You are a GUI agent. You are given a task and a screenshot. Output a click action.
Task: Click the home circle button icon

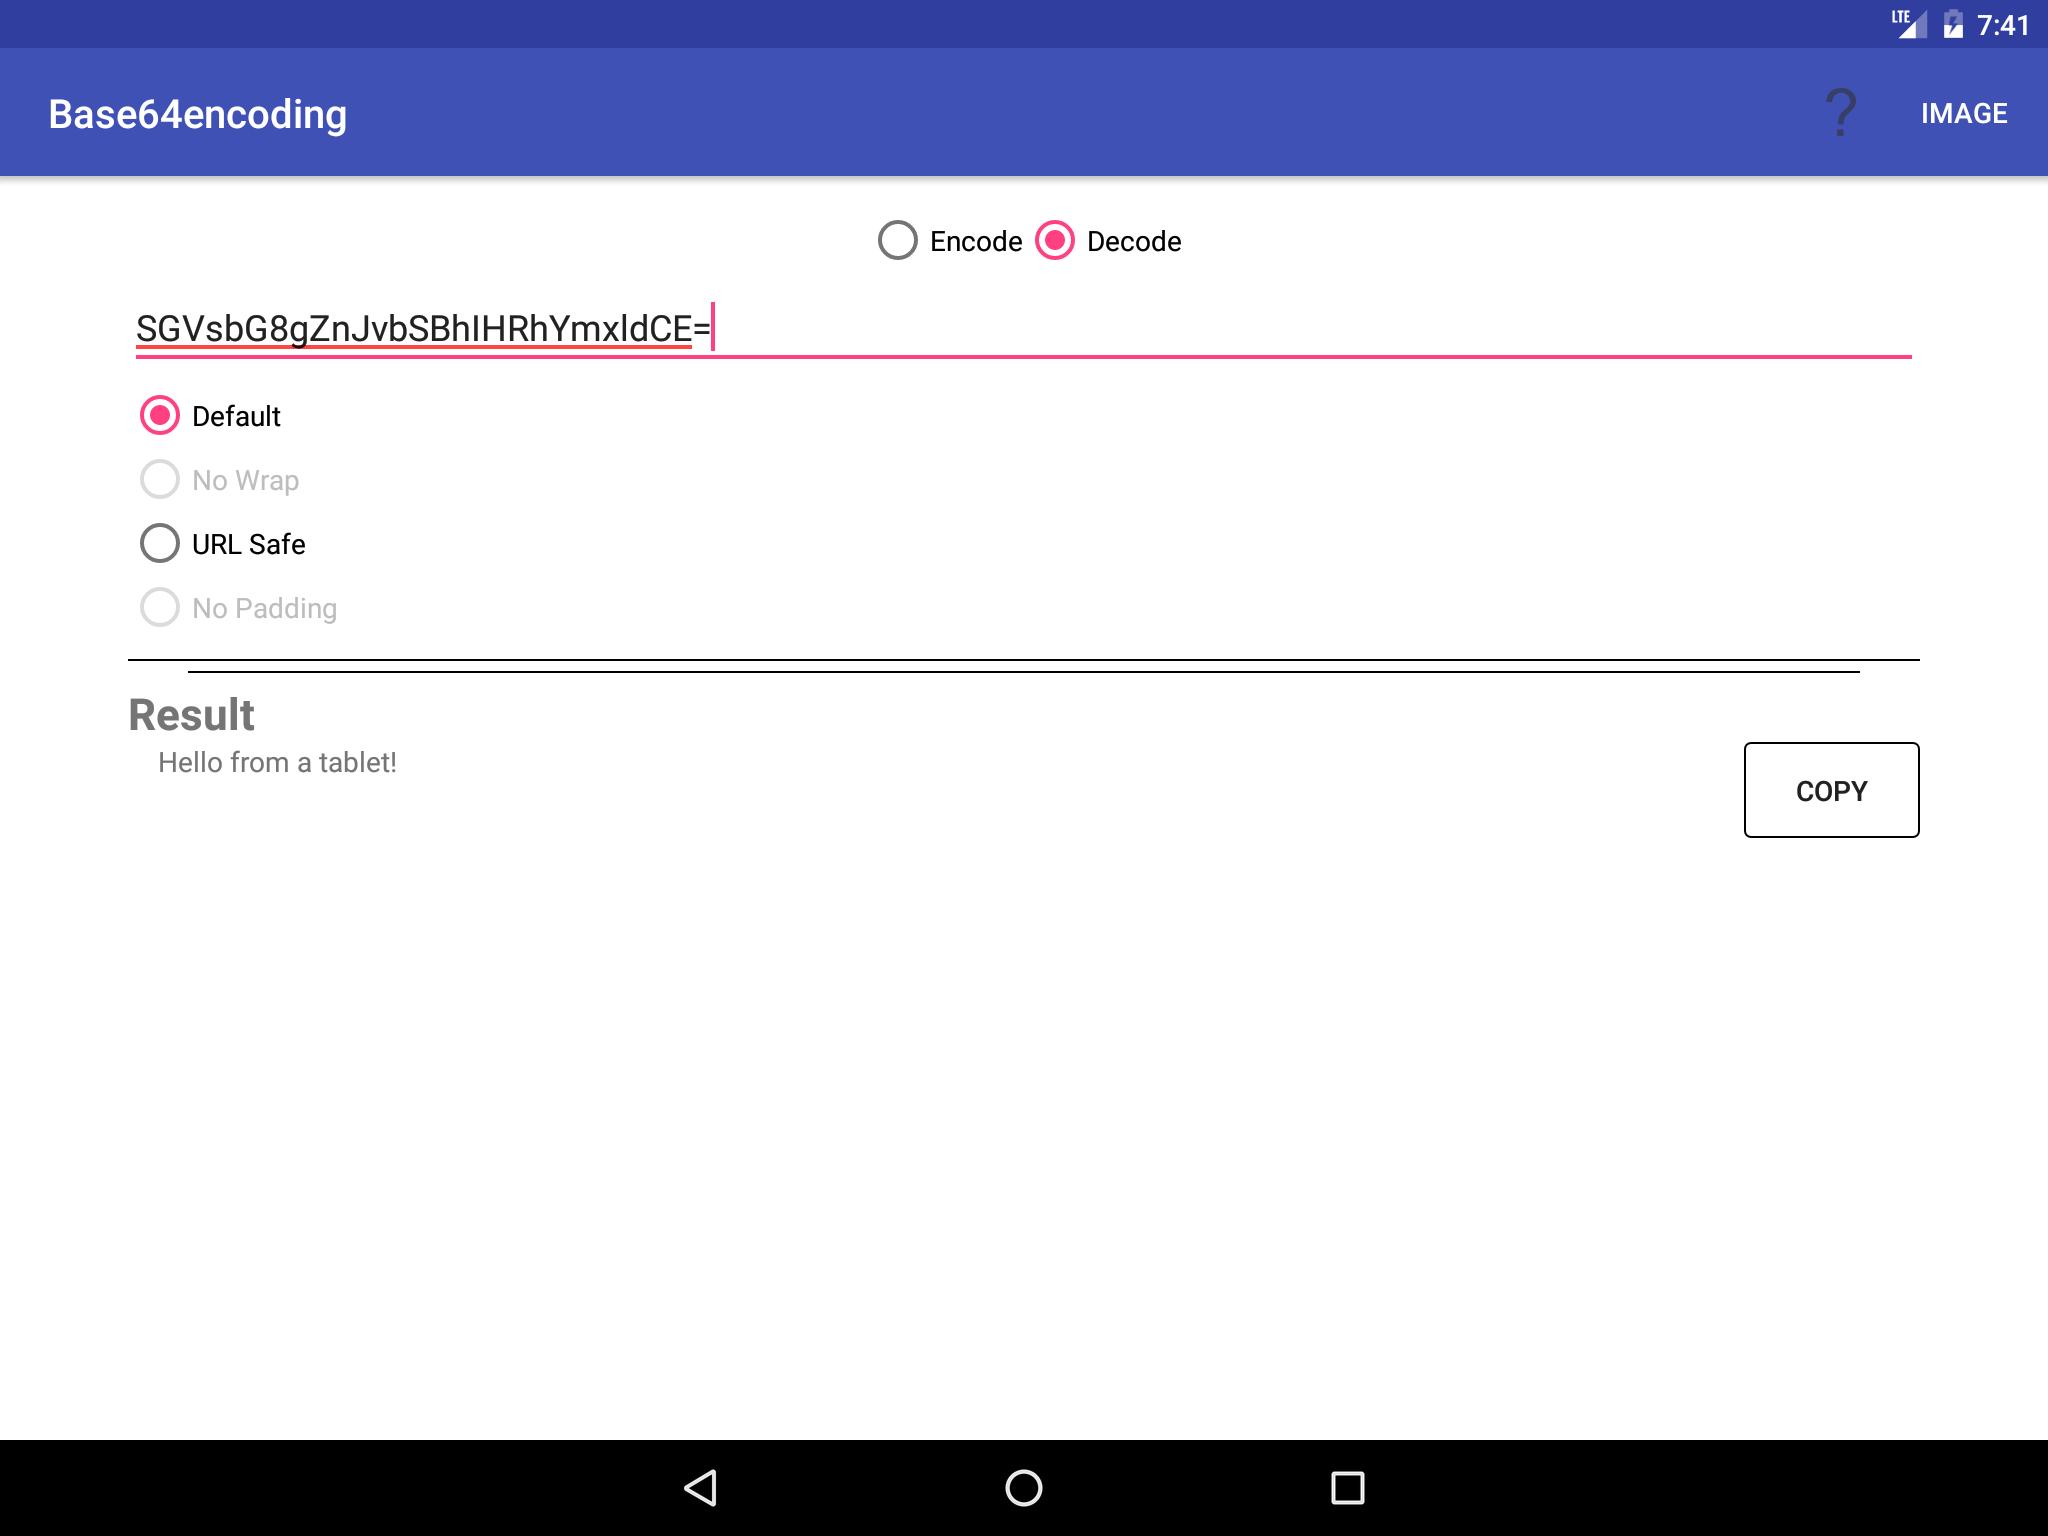pos(1024,1486)
